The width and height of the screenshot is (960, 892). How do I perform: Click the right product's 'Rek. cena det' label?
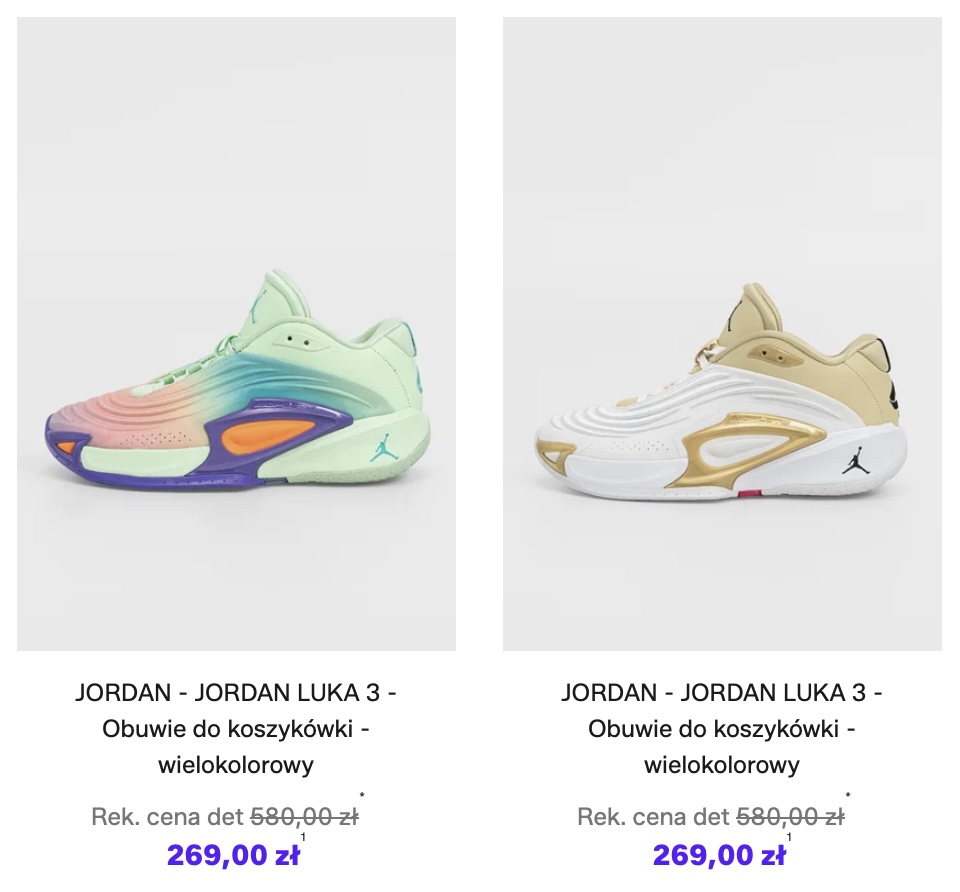(654, 817)
